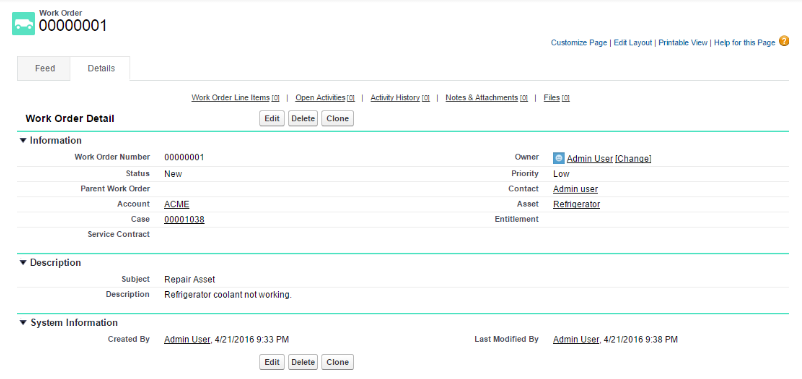Click the Service Contract label
Viewport: 802px width, 379px height.
[x=119, y=234]
